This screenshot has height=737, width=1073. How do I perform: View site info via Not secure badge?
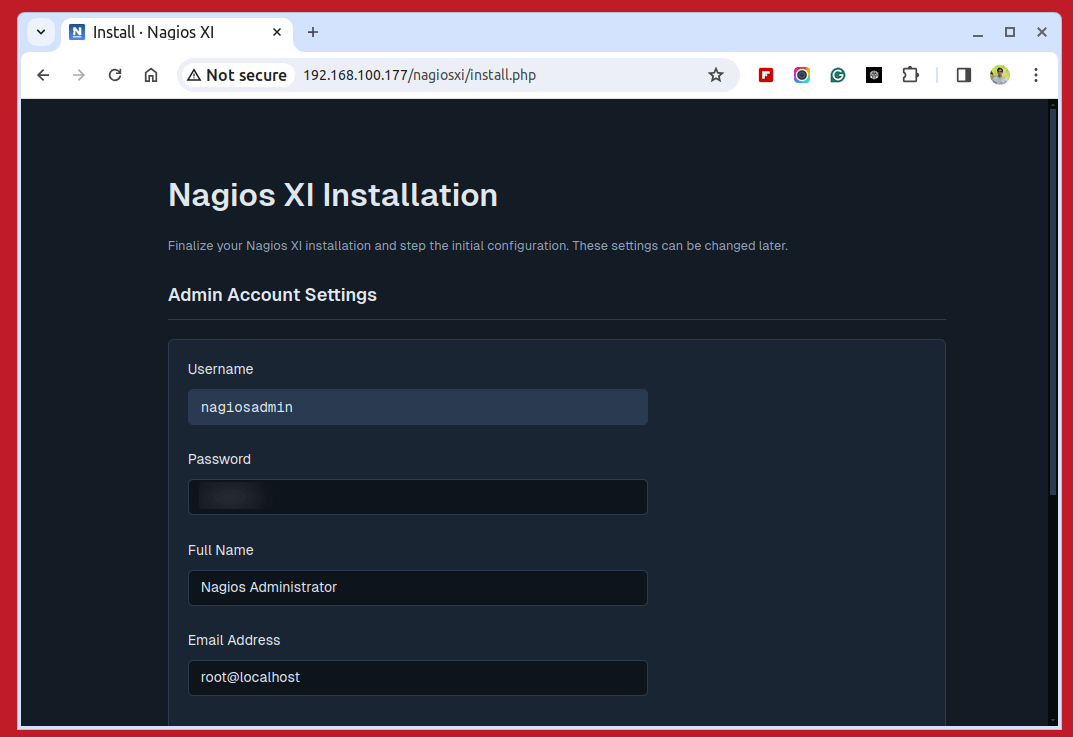click(237, 75)
